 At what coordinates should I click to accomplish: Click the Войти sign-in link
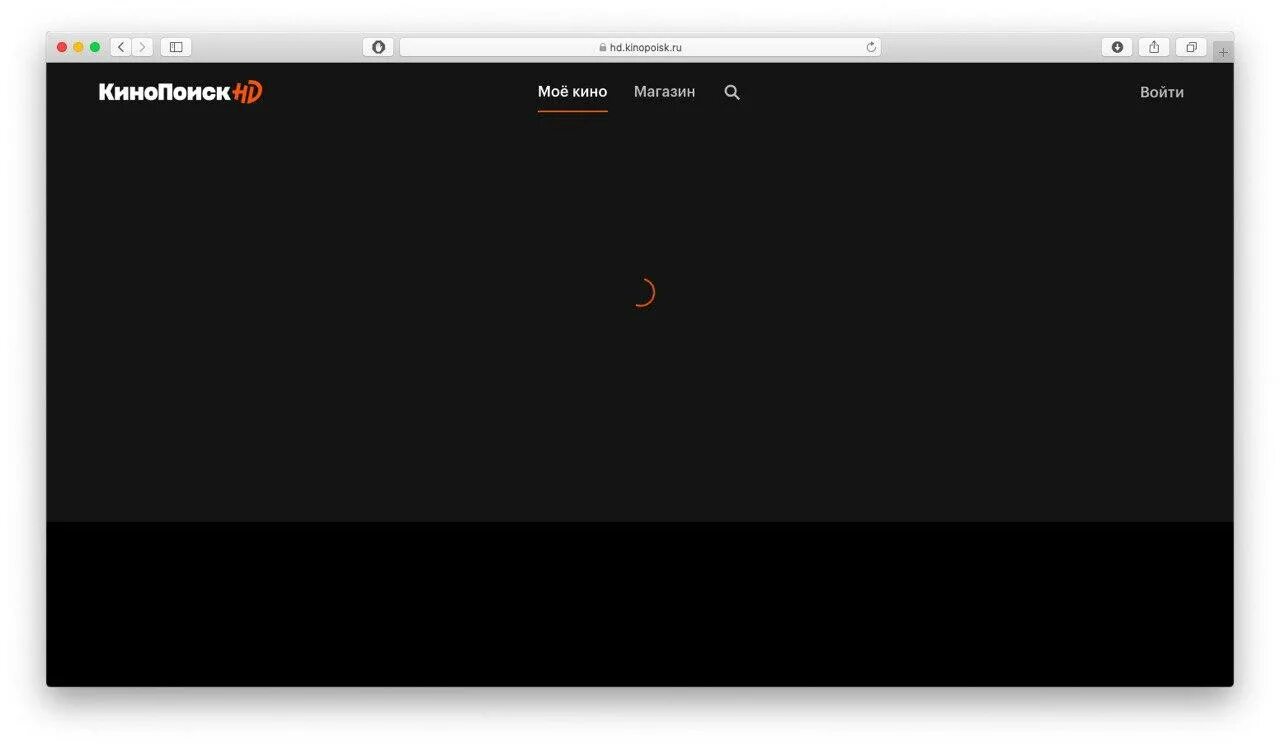coord(1162,92)
